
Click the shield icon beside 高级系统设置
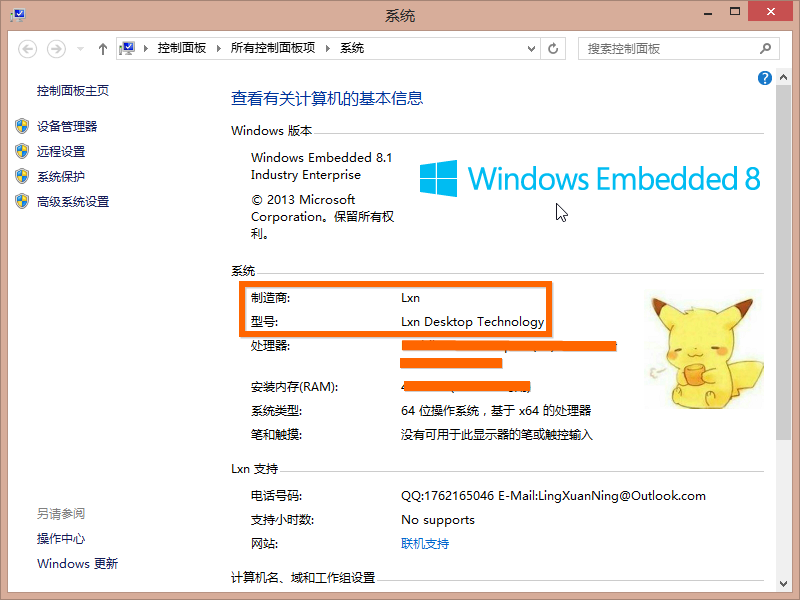(x=22, y=202)
